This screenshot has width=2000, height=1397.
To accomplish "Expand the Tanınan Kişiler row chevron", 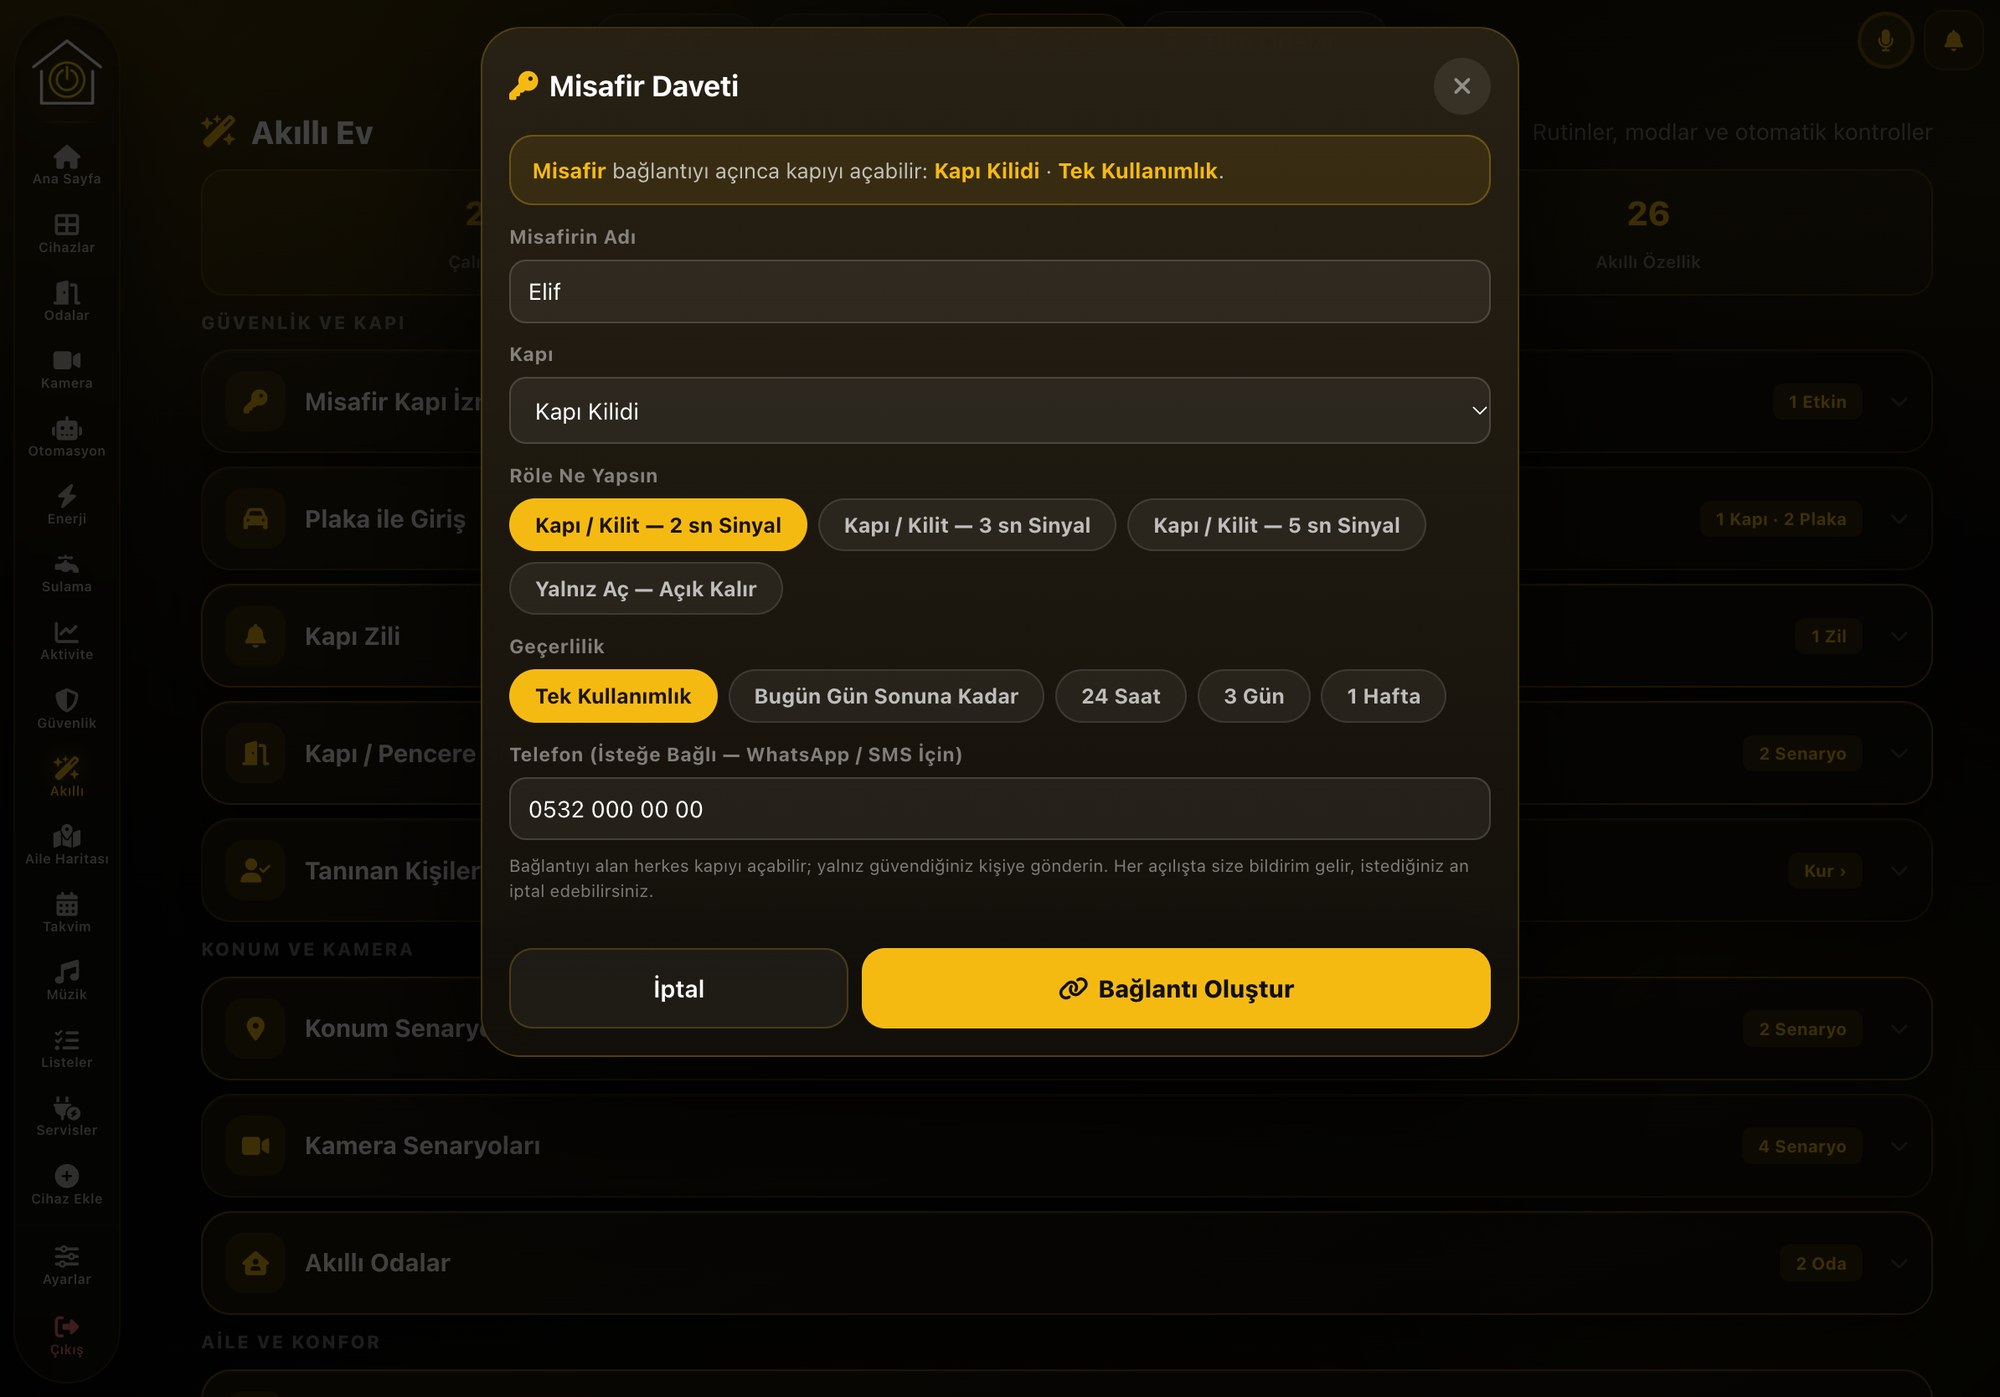I will (1899, 871).
